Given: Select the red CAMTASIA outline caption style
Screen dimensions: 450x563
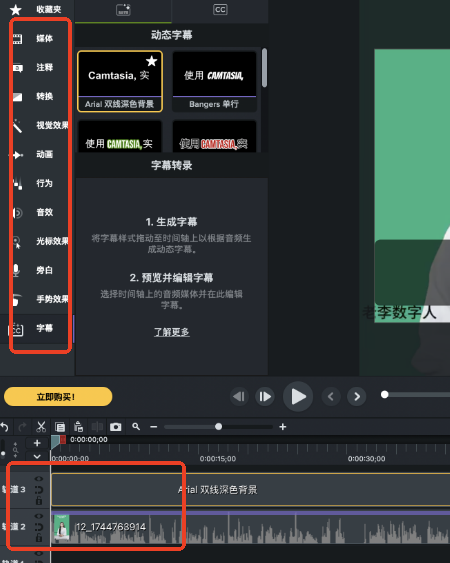Looking at the screenshot, I should [214, 137].
